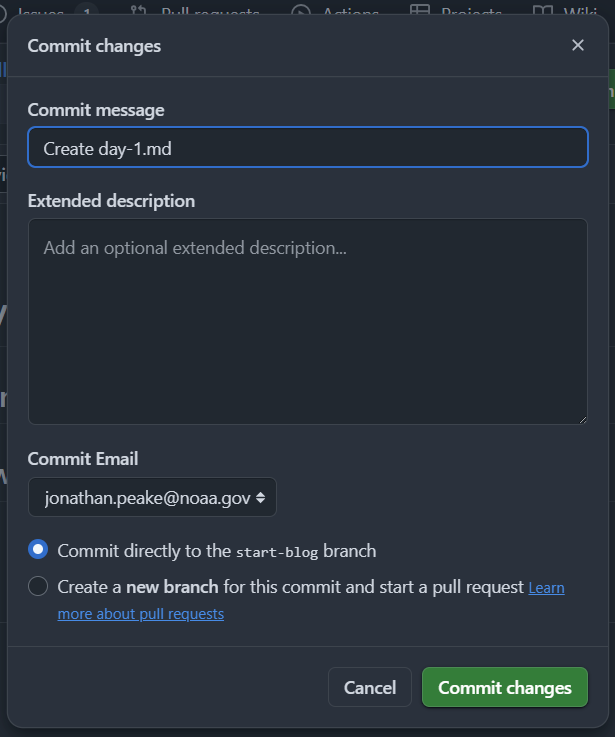Screen dimensions: 615x737
Task: Click the green Commit changes button
Action: click(x=505, y=687)
